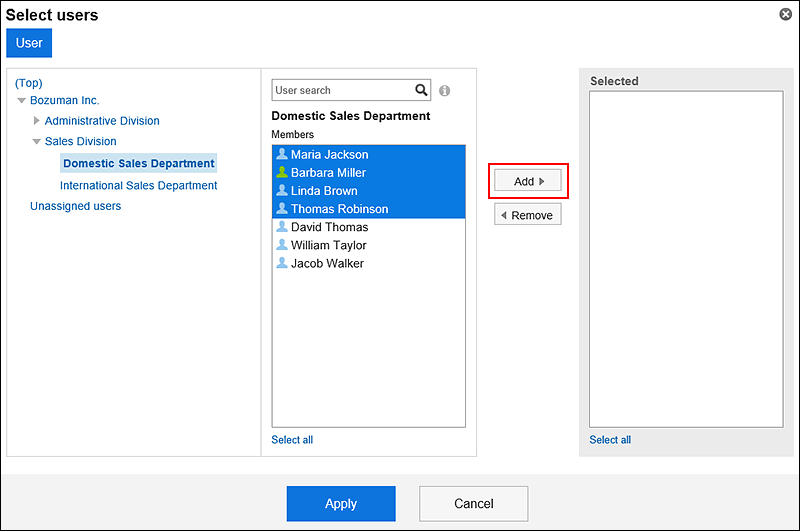This screenshot has width=800, height=531.
Task: Select member David Thomas
Action: click(x=369, y=227)
